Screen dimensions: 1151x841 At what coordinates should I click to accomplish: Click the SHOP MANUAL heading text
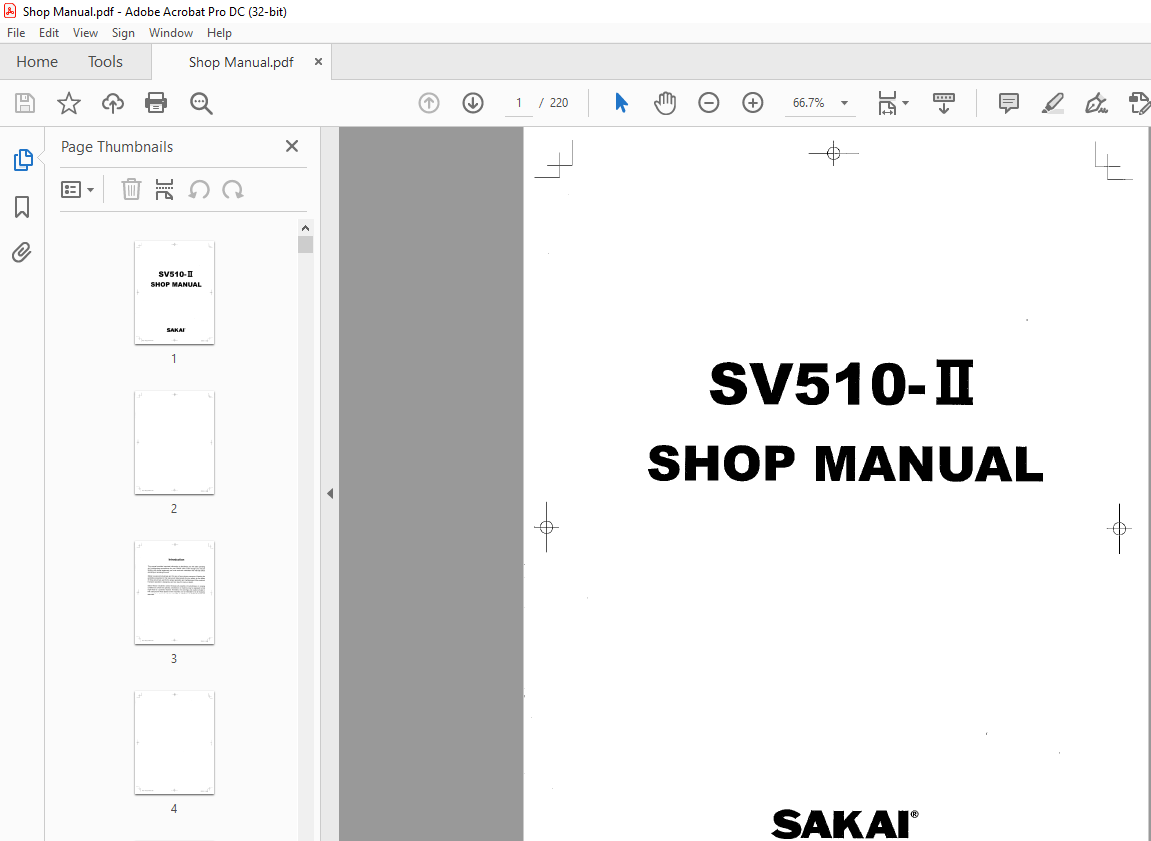point(845,464)
